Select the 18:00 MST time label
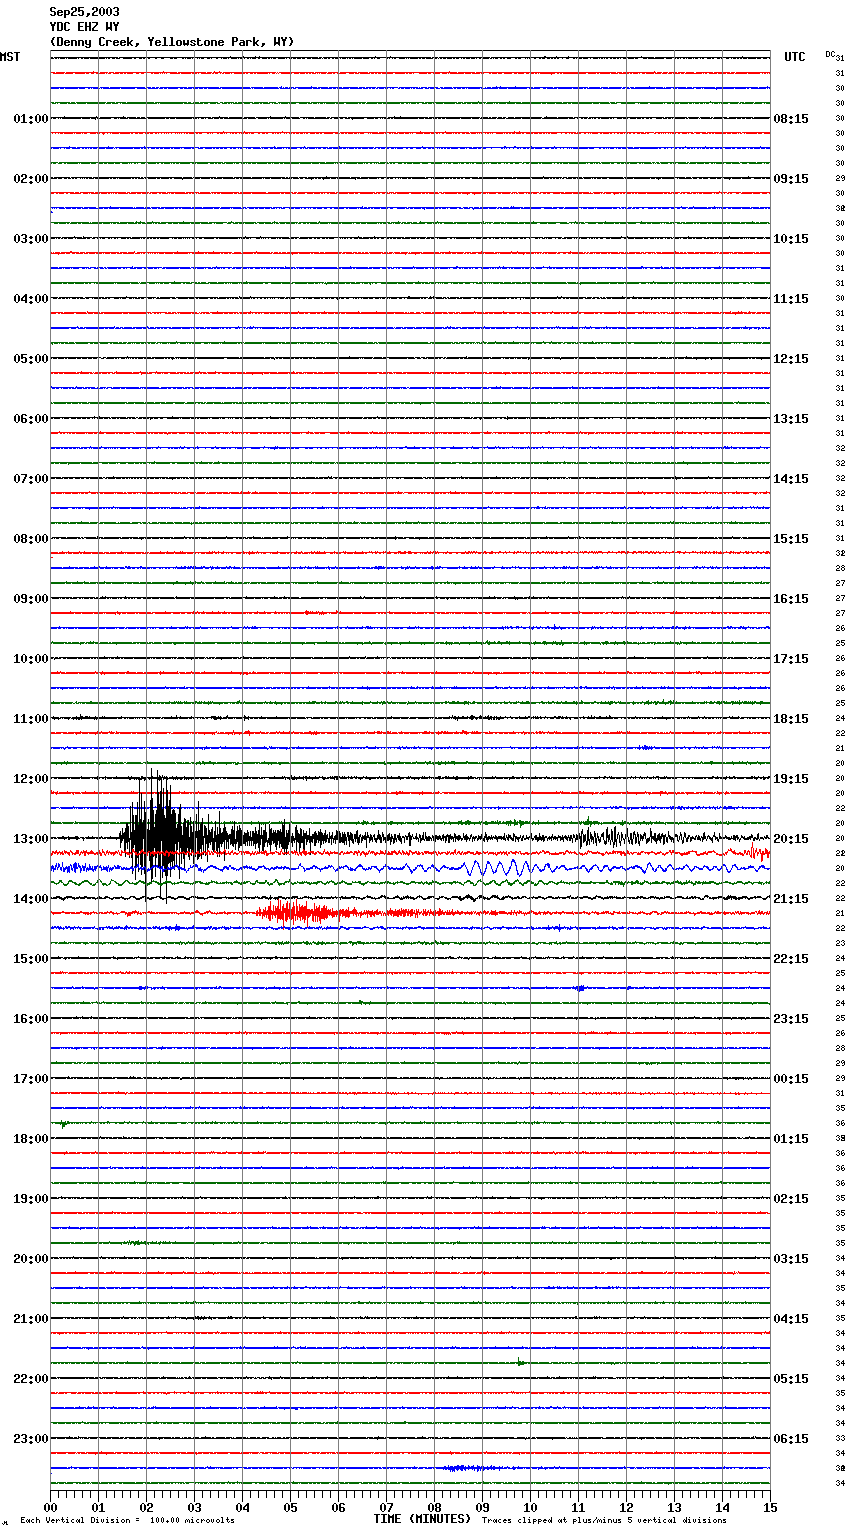 click(31, 1139)
